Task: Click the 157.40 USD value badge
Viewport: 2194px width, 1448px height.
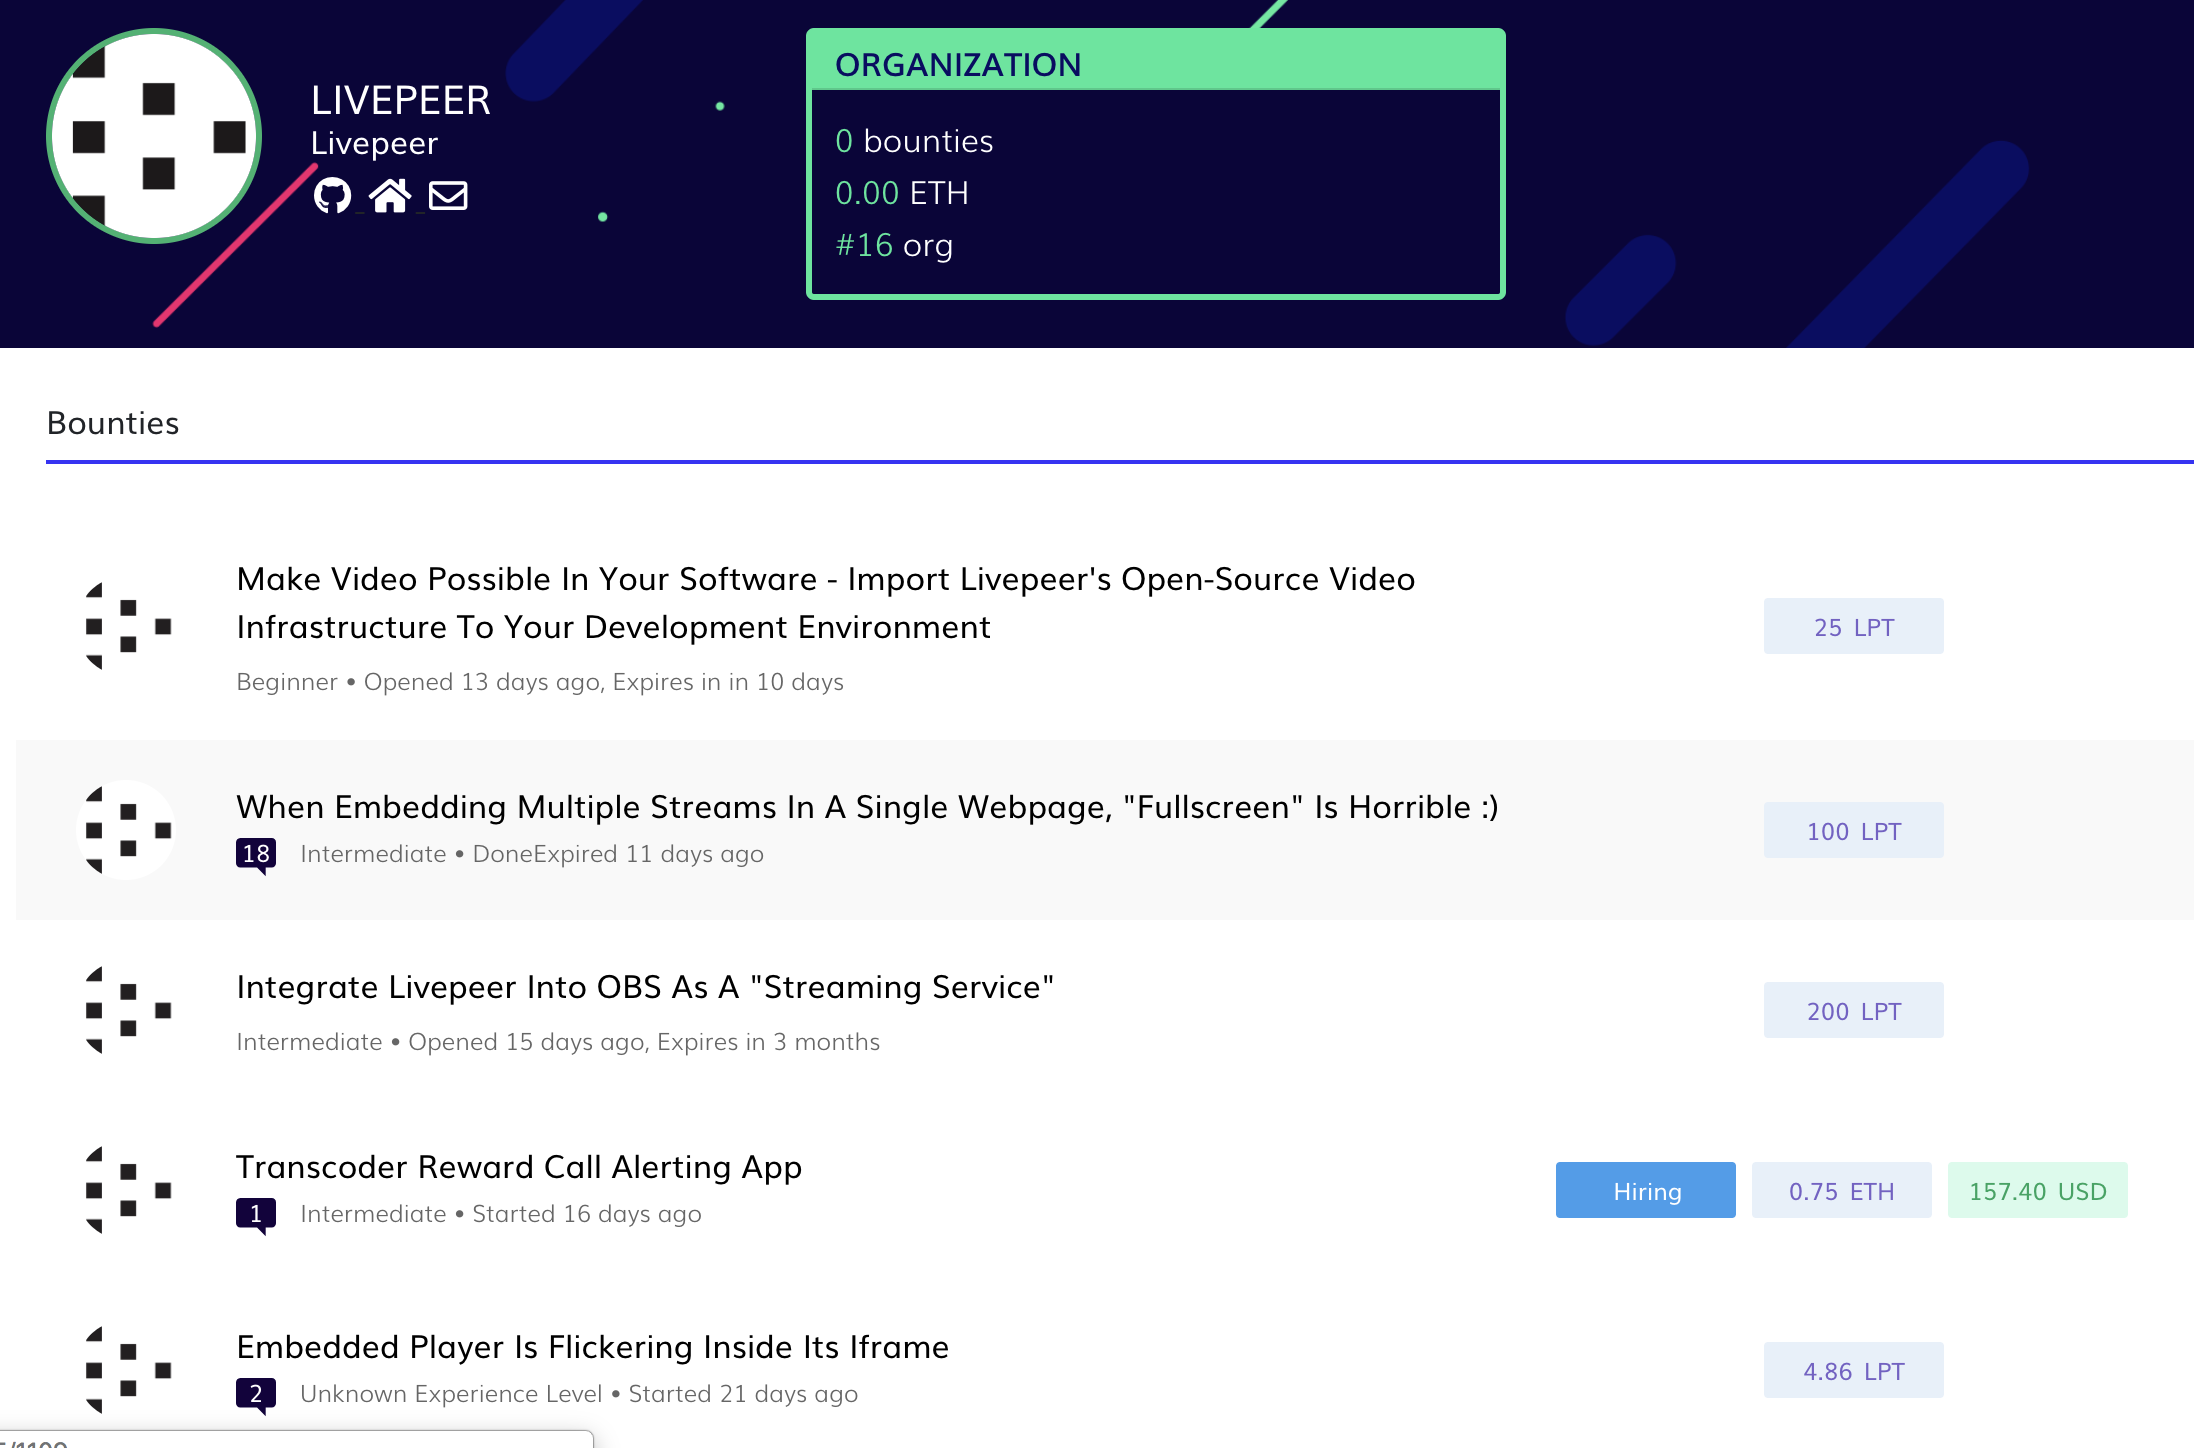Action: click(2037, 1191)
